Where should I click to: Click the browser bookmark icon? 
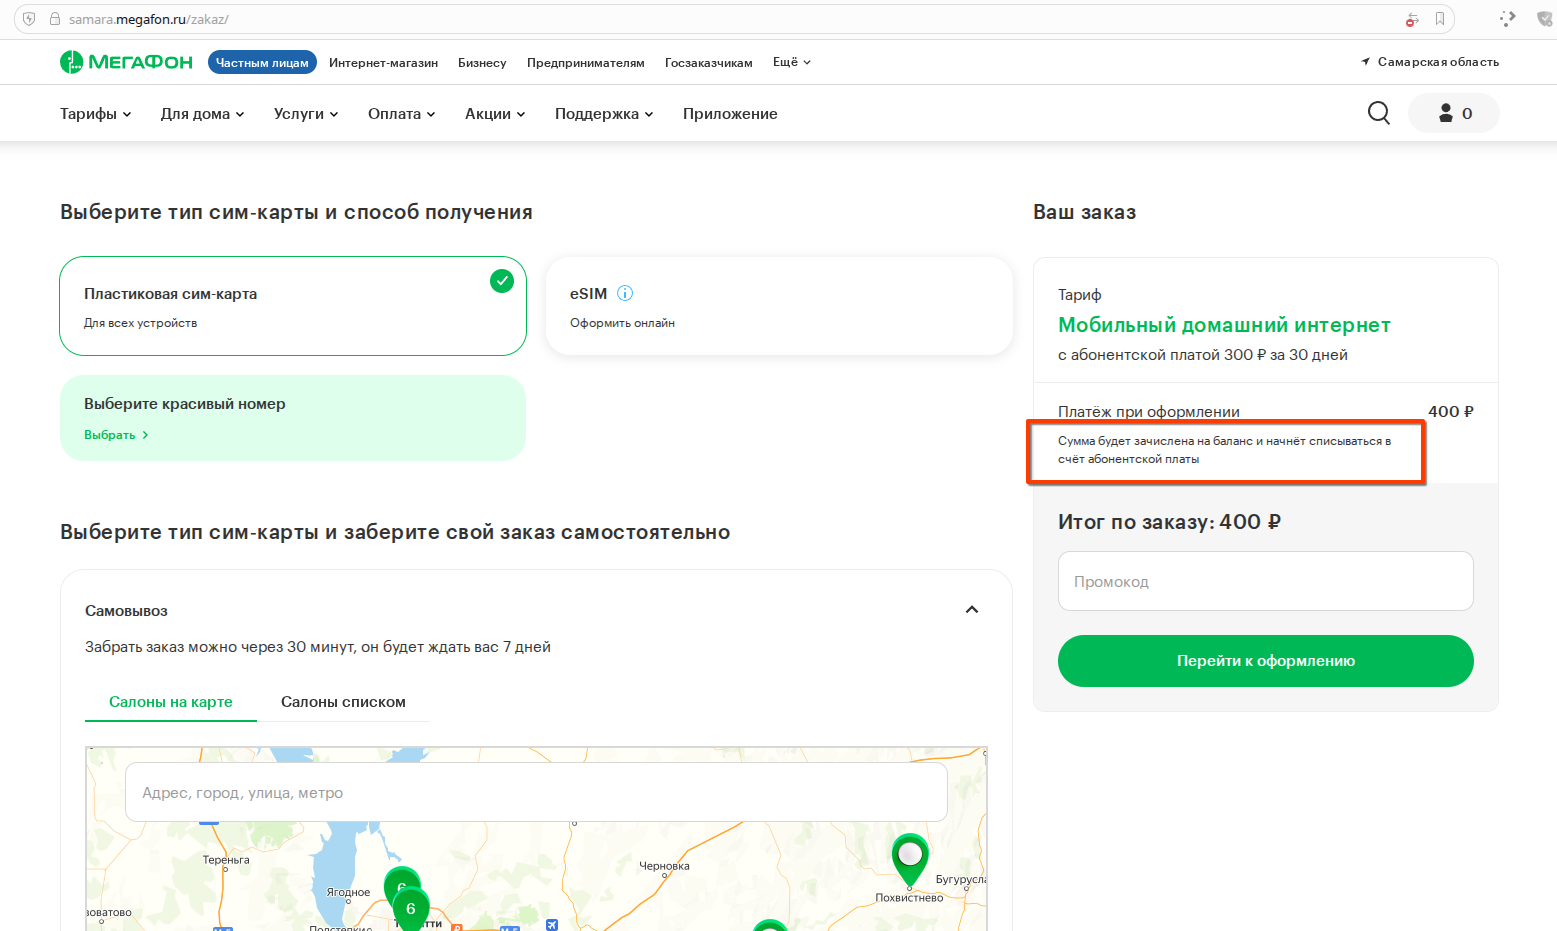point(1440,19)
